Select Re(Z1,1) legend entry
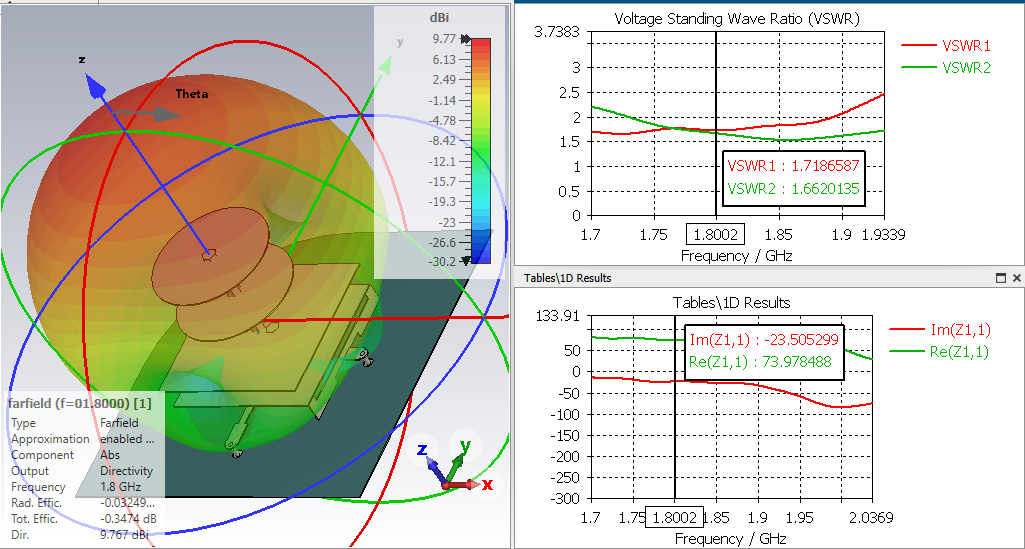This screenshot has height=549, width=1025. [x=939, y=352]
